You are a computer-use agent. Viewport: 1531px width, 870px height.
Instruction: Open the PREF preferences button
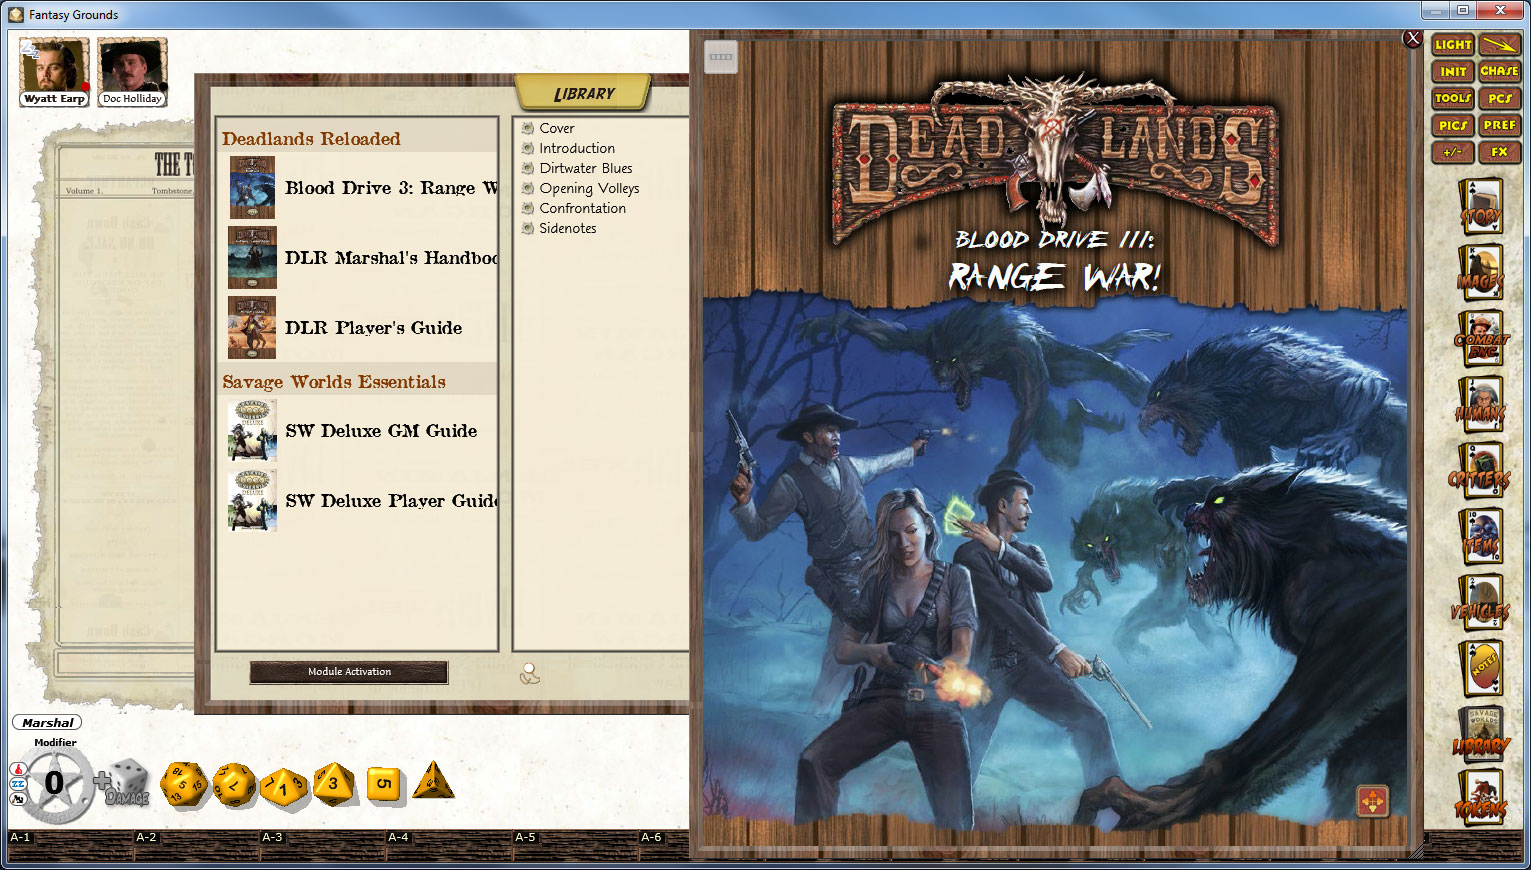click(x=1499, y=125)
